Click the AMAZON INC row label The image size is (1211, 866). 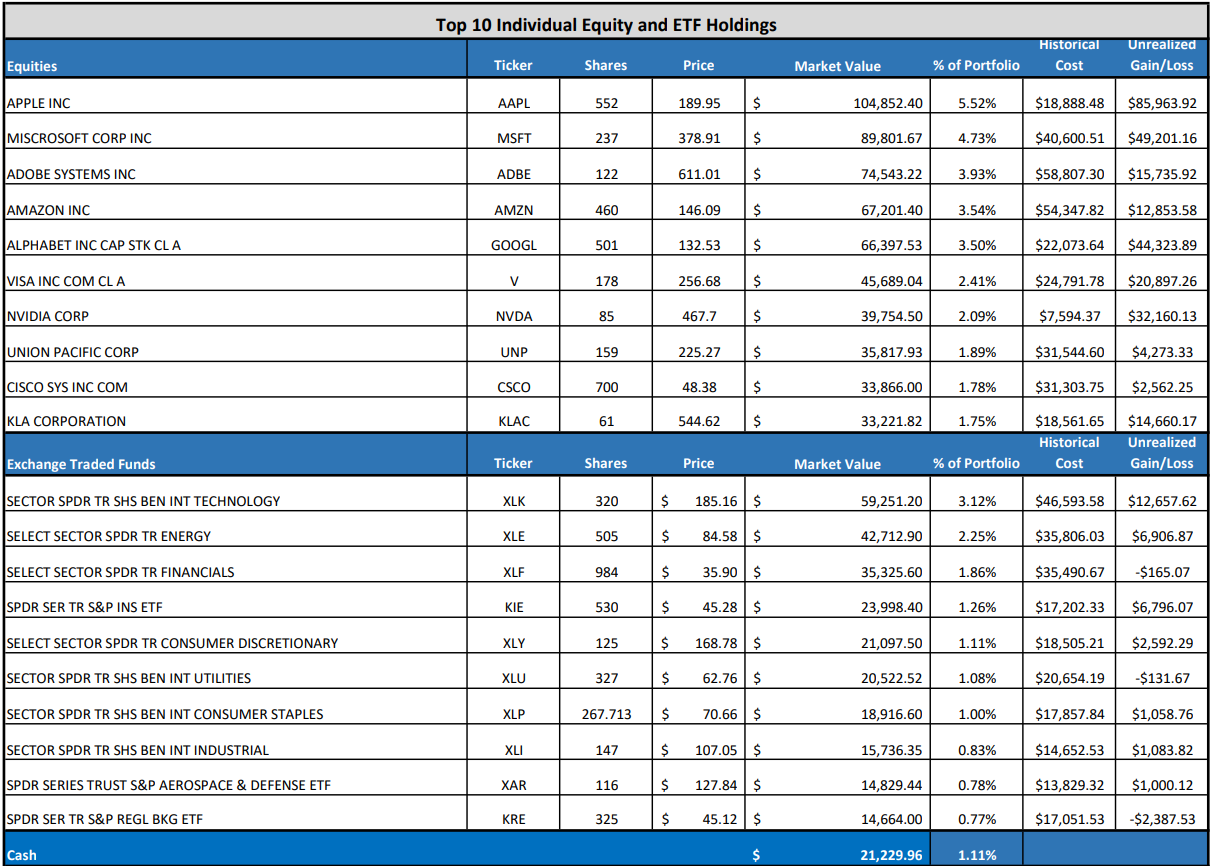(48, 210)
